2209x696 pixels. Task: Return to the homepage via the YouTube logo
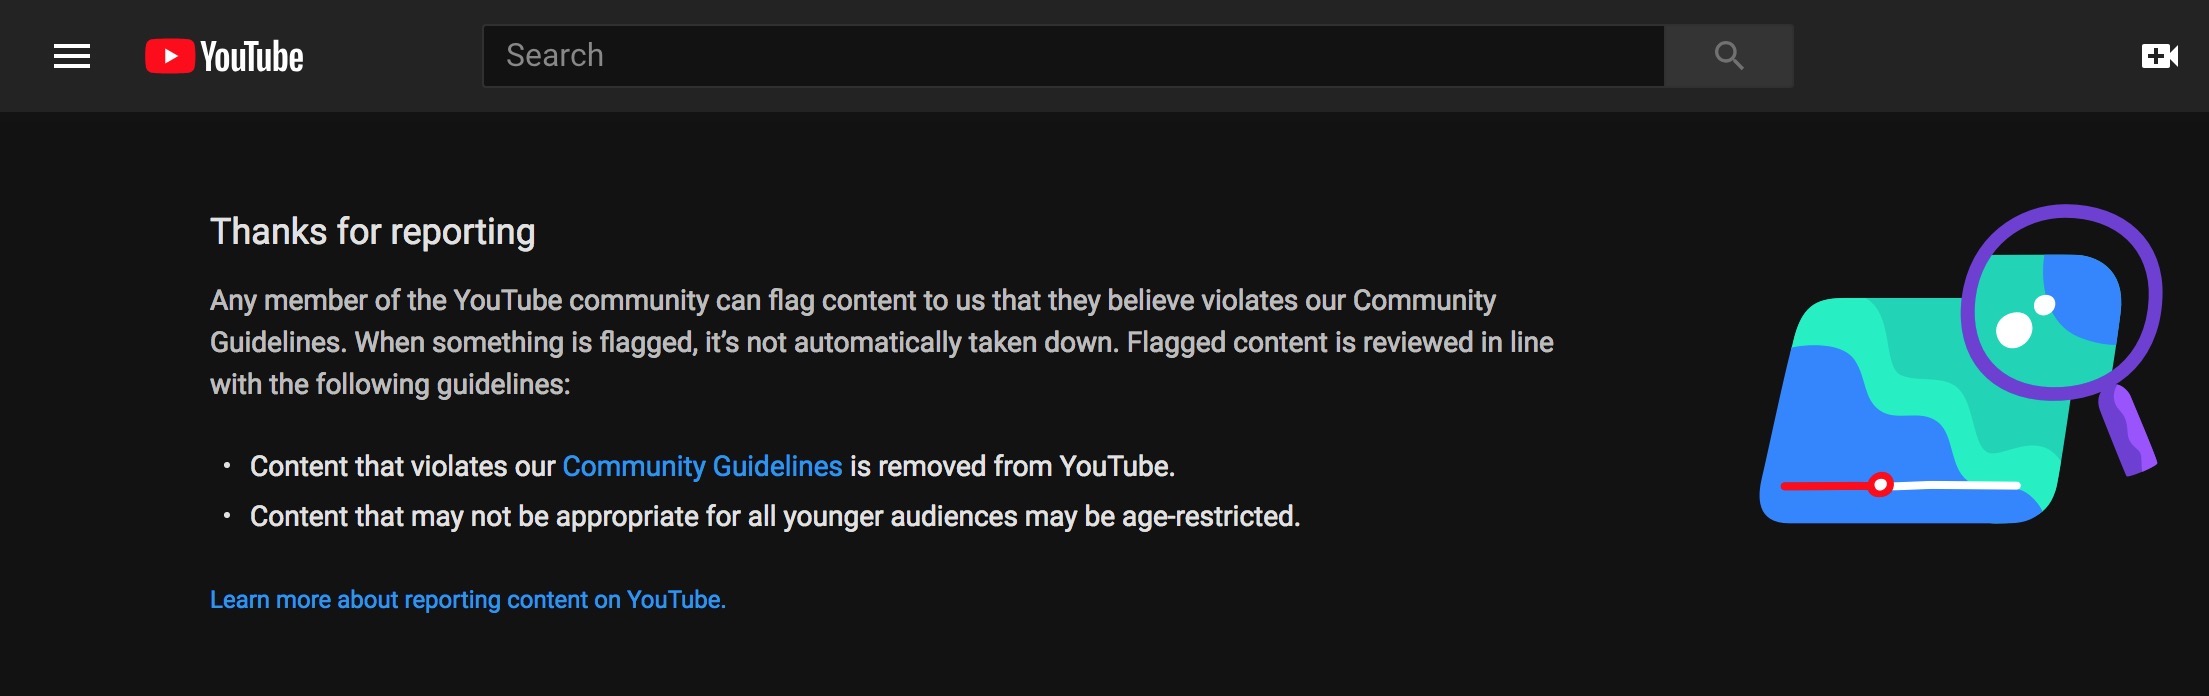225,56
